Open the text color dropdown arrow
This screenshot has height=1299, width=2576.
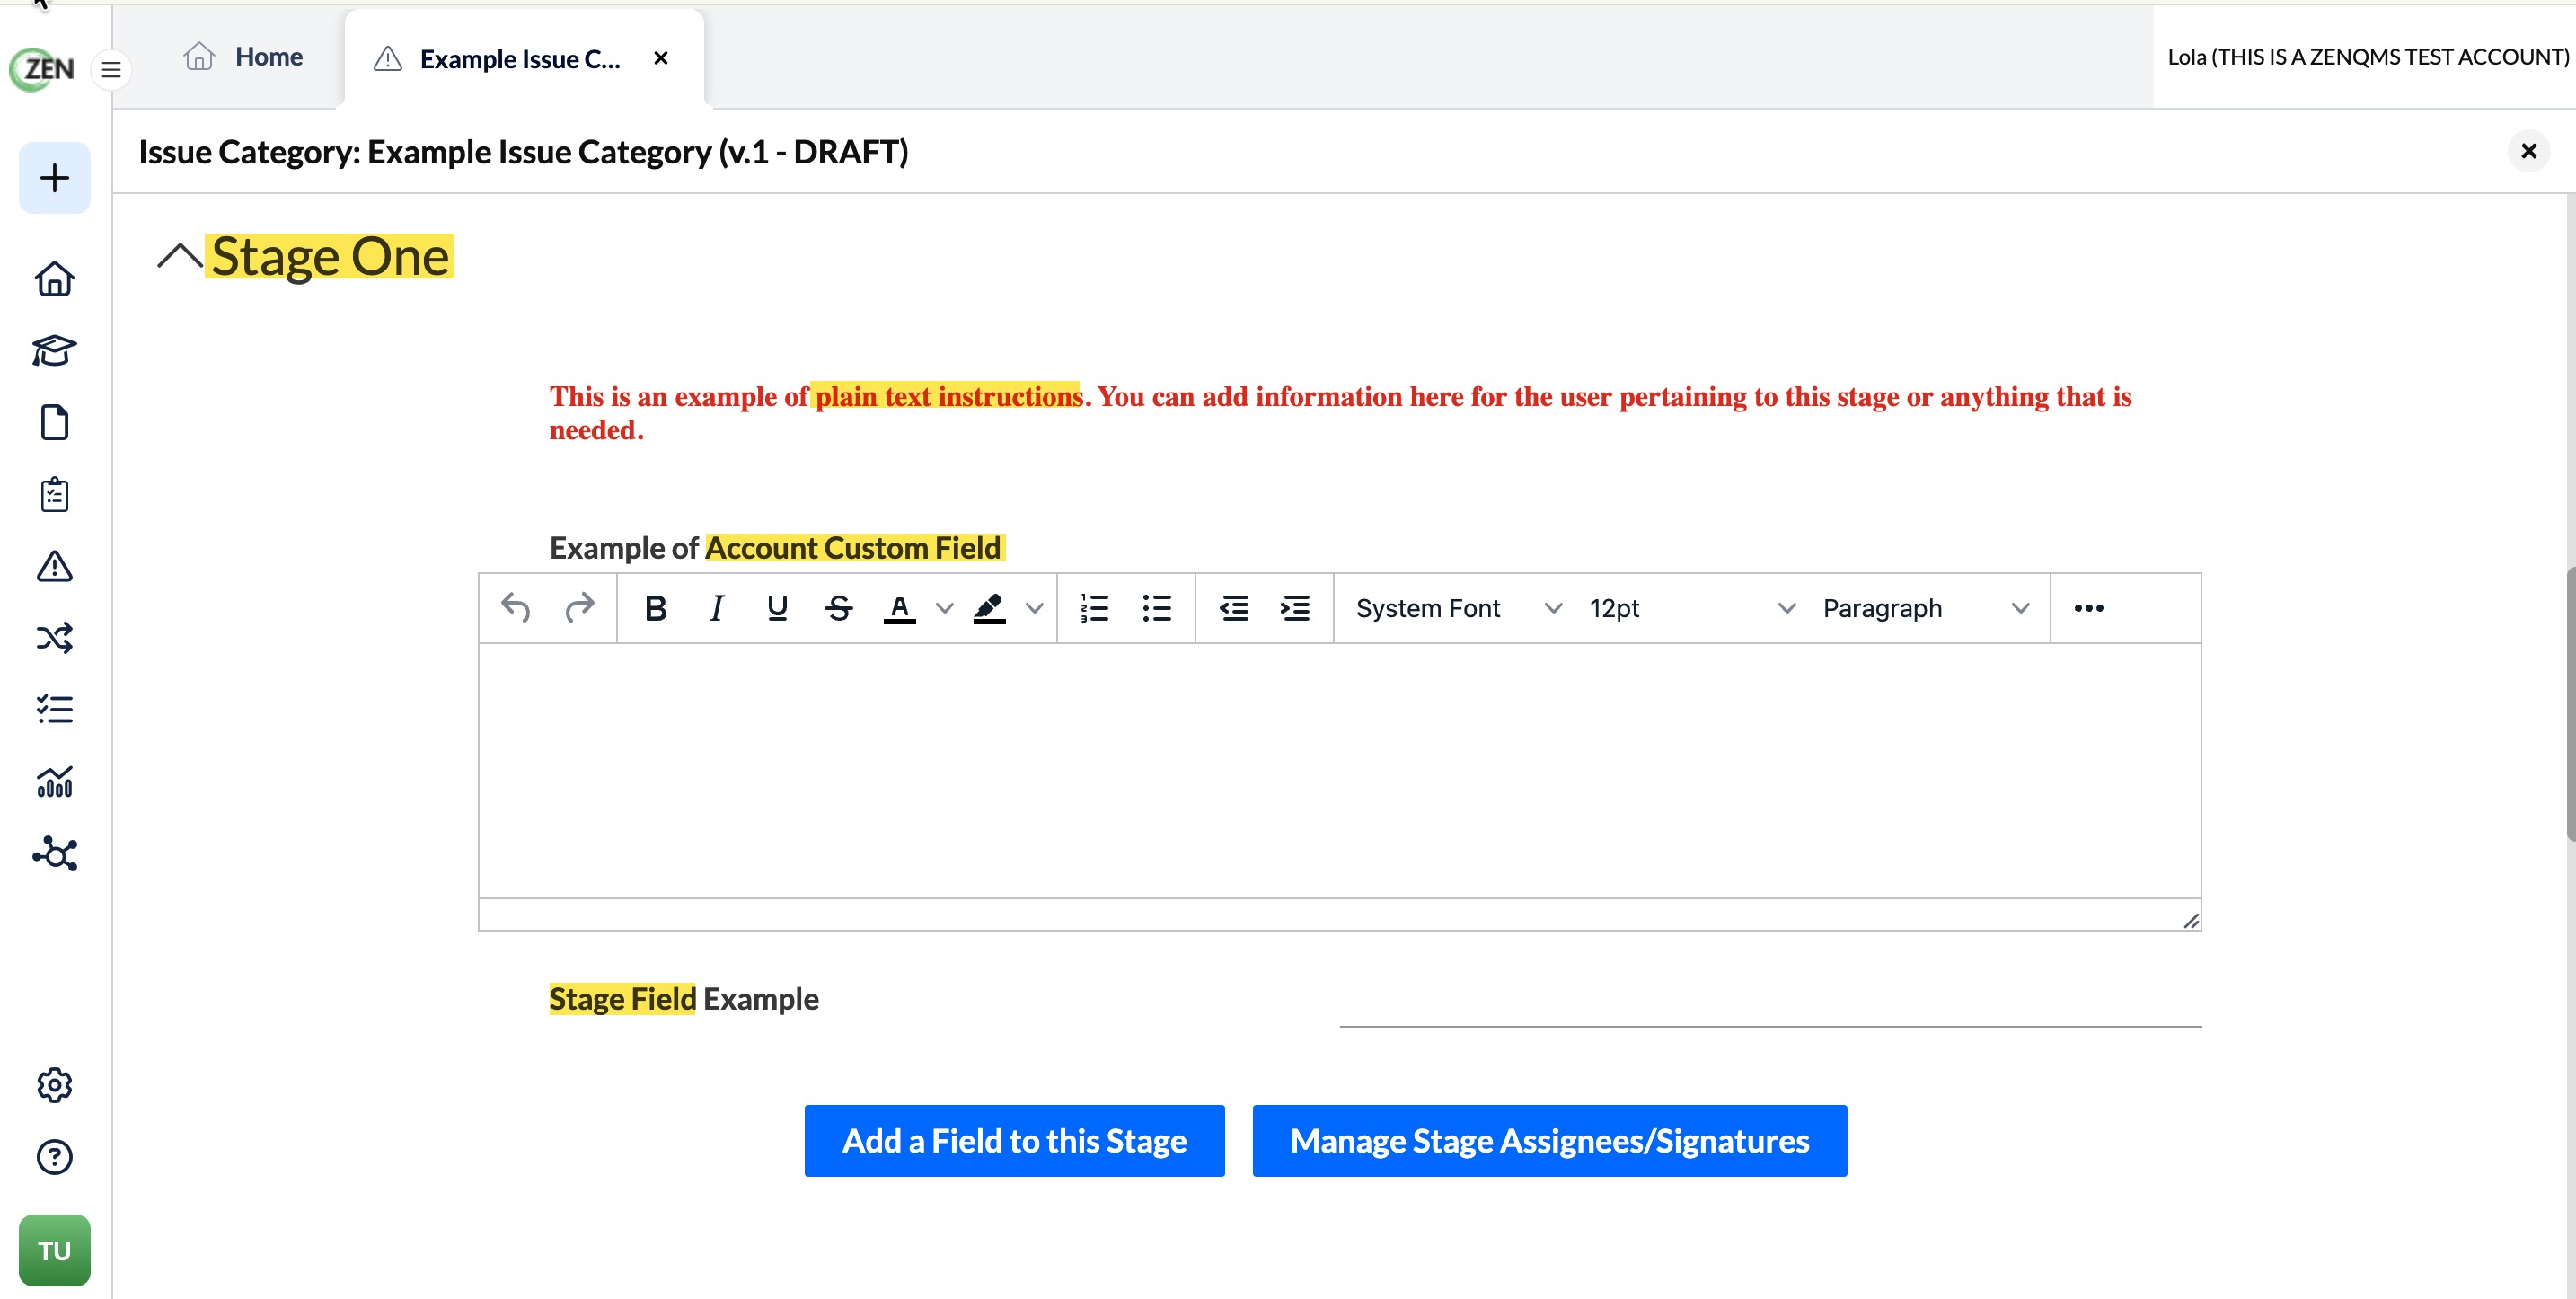point(944,608)
